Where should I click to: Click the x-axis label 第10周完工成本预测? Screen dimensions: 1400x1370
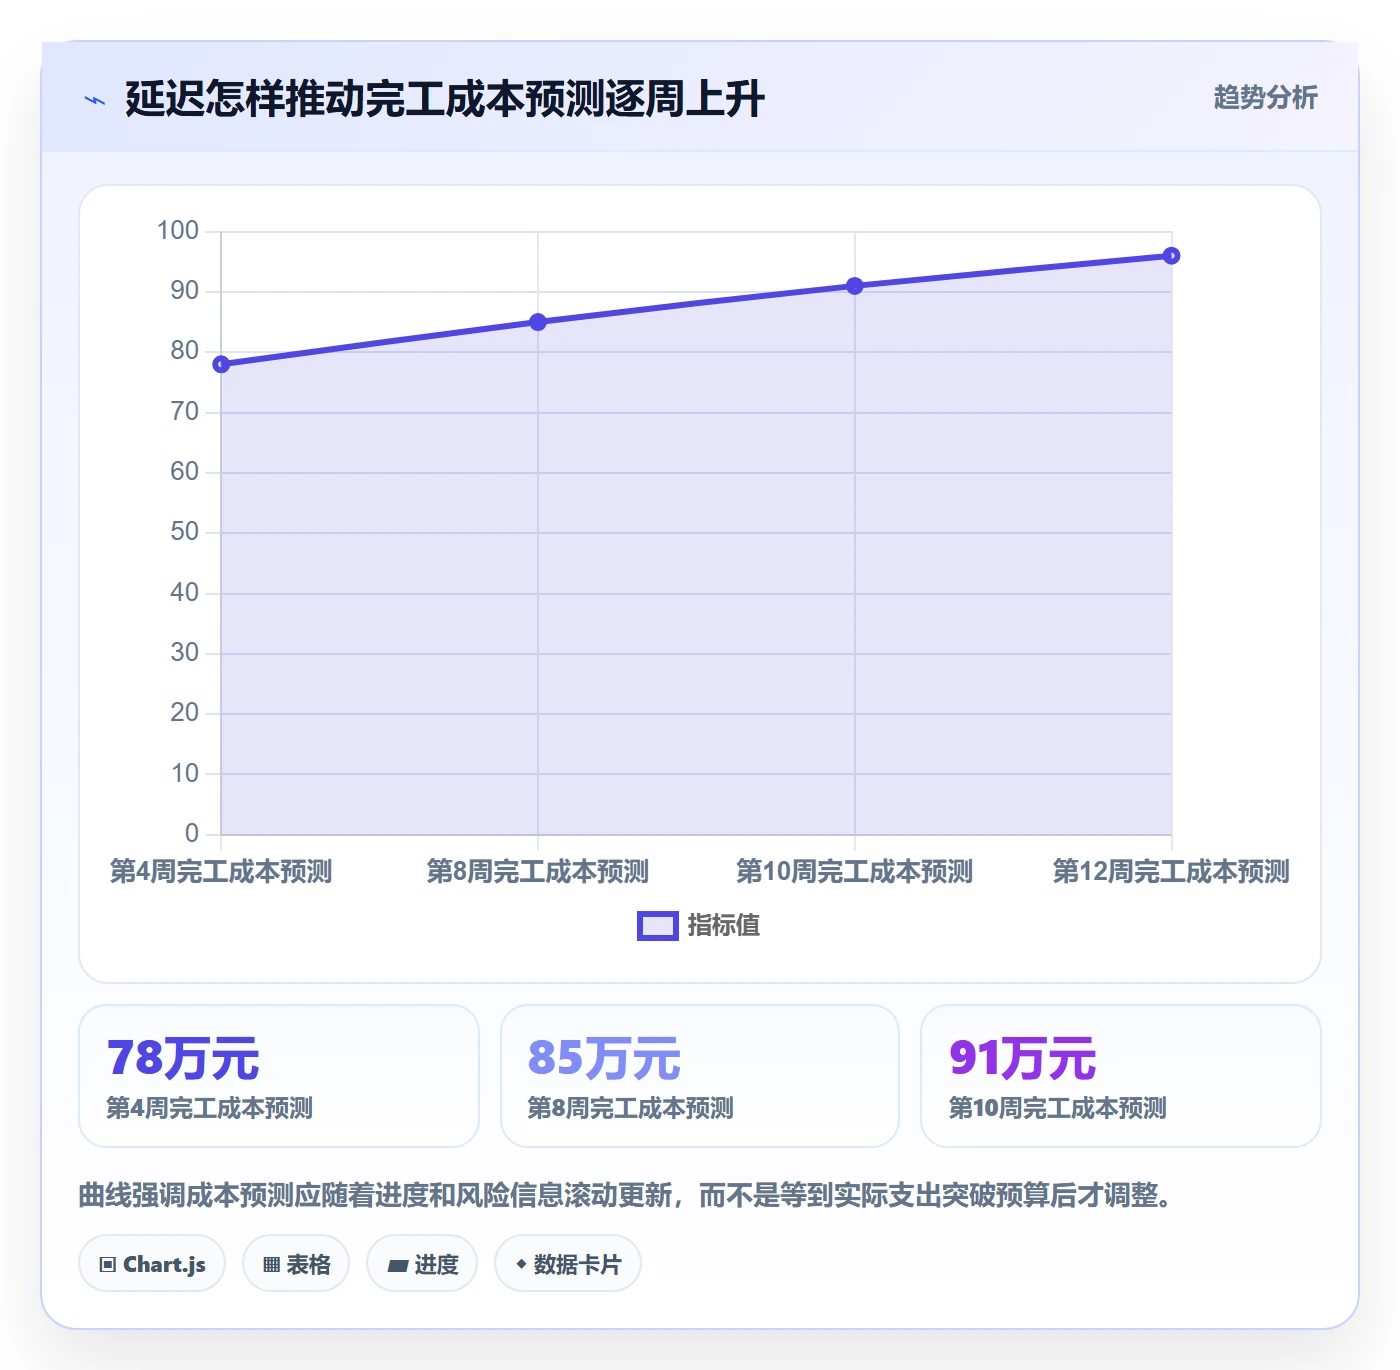855,871
